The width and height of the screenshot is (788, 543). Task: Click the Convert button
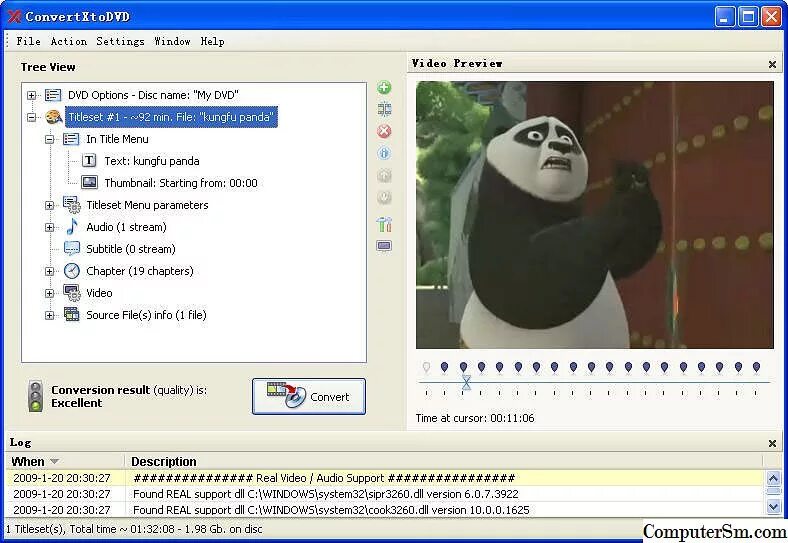(x=309, y=397)
